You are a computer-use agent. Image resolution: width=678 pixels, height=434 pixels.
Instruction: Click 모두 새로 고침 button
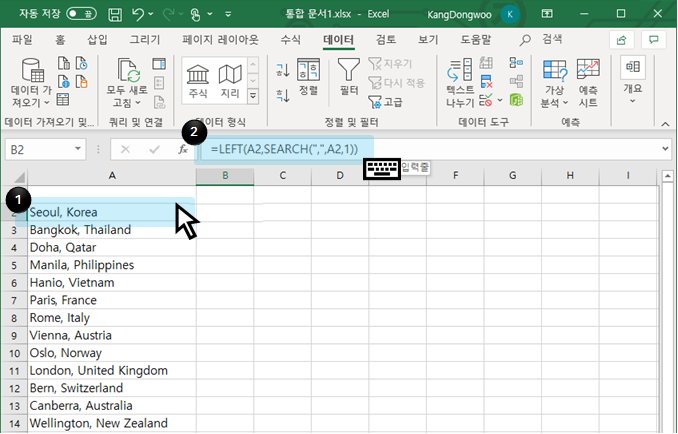[x=127, y=82]
